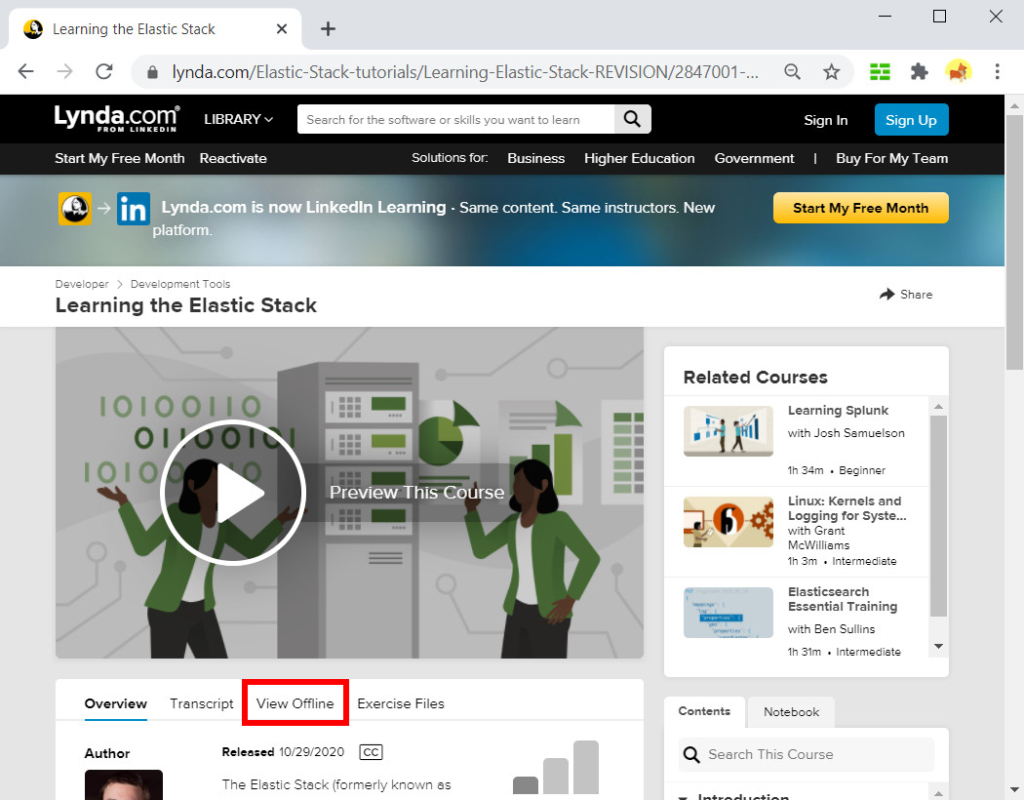
Task: Click the Share arrow icon
Action: (886, 294)
